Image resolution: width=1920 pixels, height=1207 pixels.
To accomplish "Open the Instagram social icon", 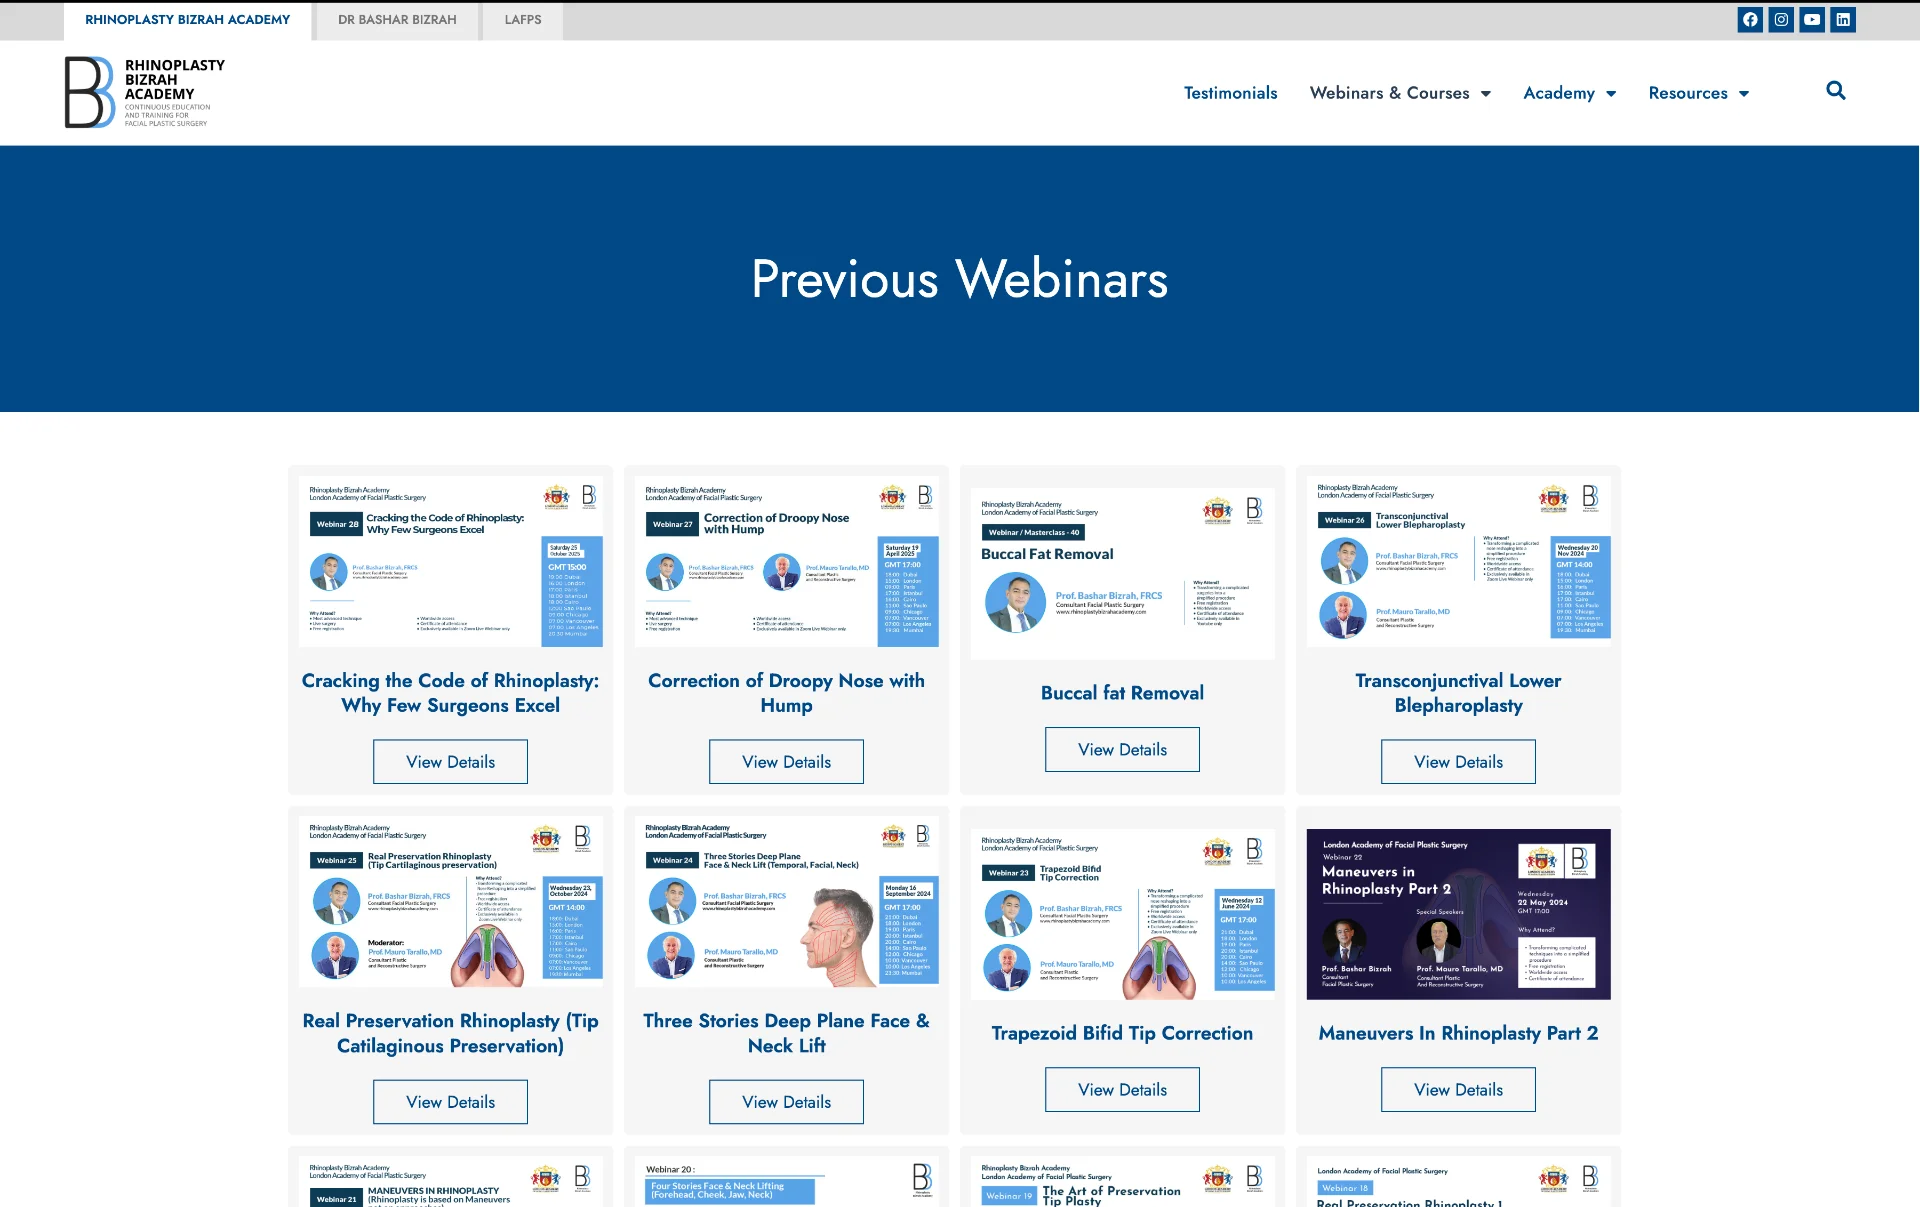I will point(1781,19).
